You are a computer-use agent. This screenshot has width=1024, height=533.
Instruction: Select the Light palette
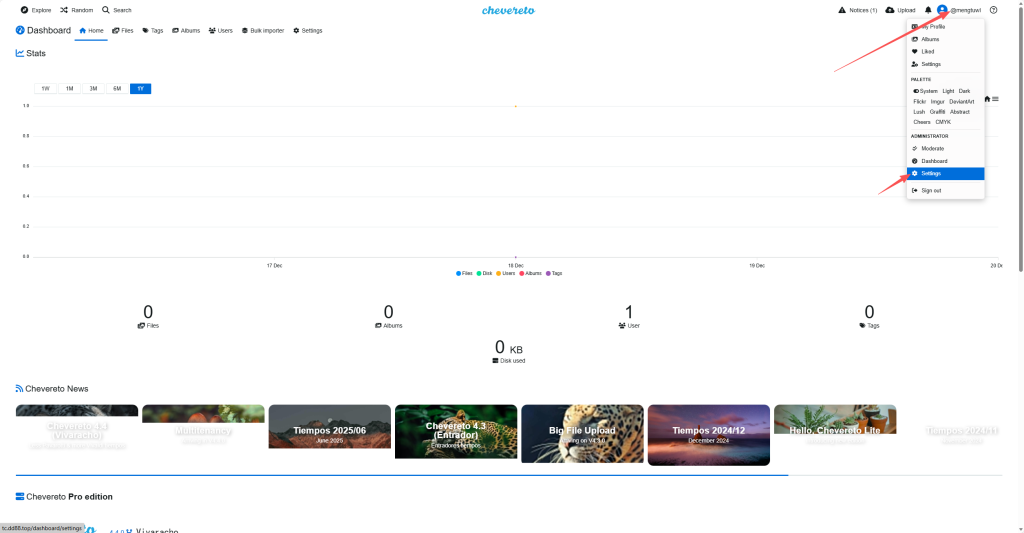coord(948,91)
